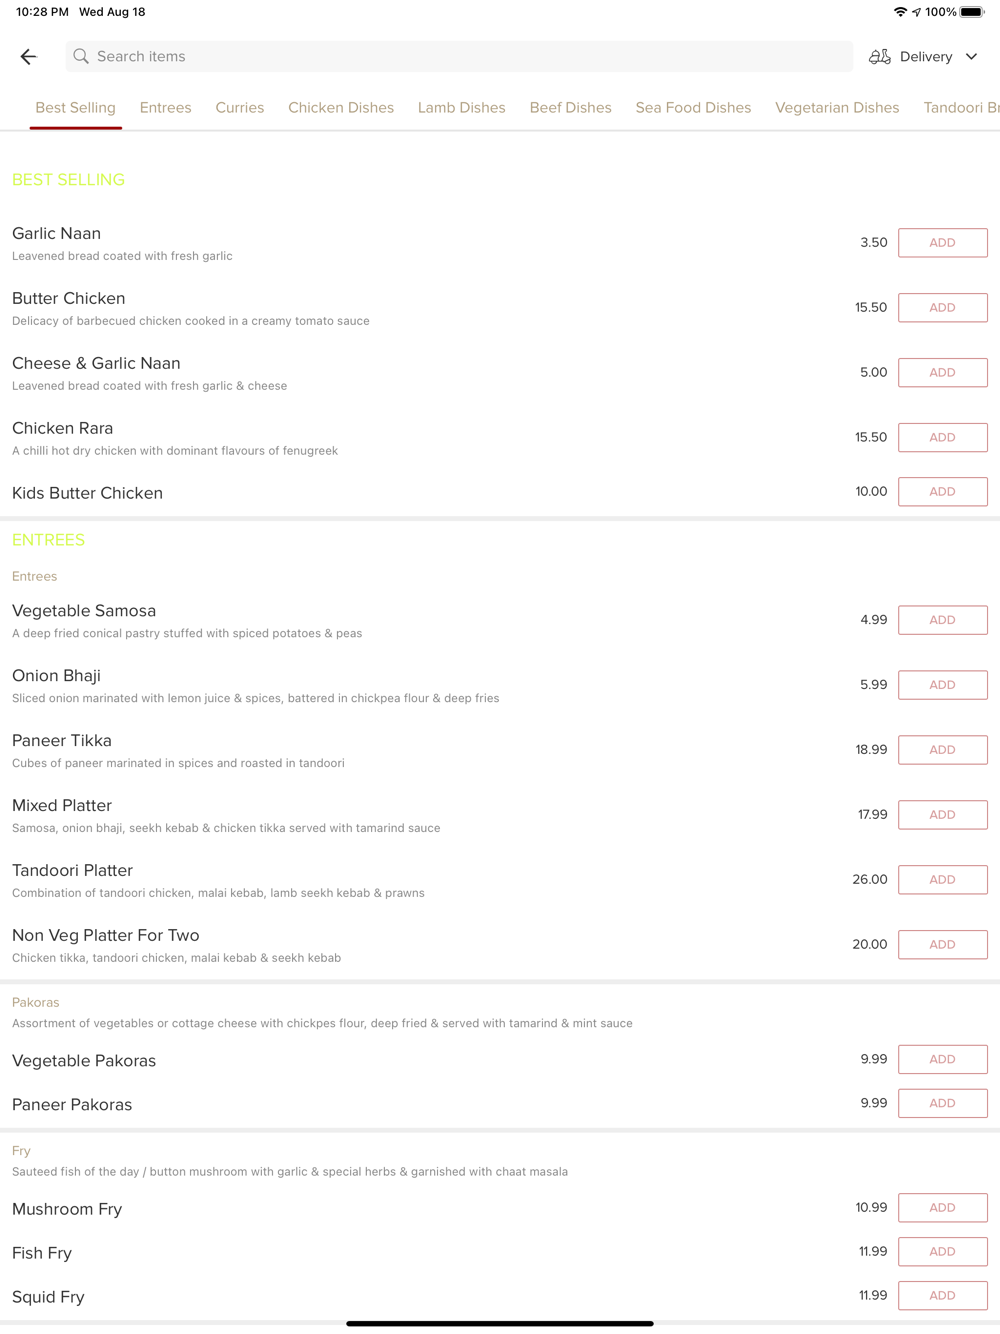Click the search magnifier icon
Image resolution: width=1000 pixels, height=1334 pixels.
click(x=81, y=57)
